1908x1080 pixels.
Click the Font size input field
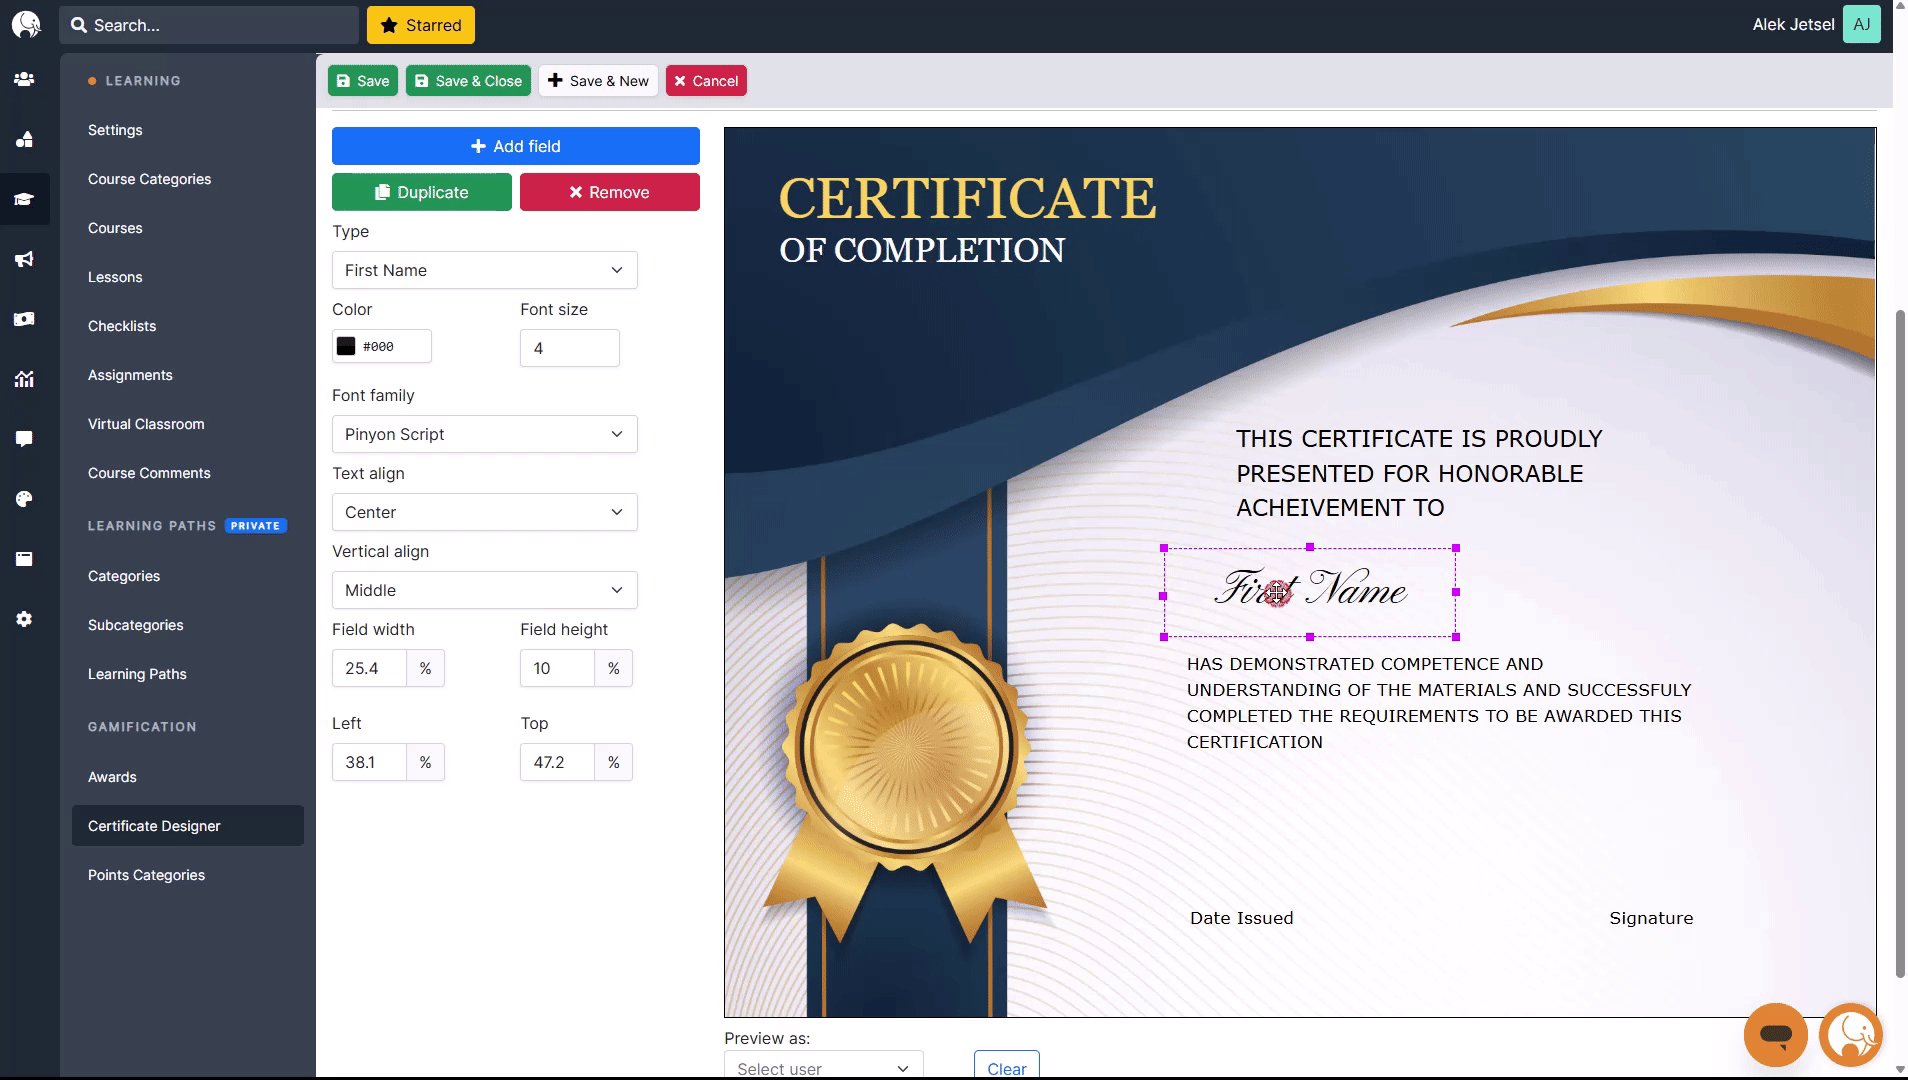[569, 348]
